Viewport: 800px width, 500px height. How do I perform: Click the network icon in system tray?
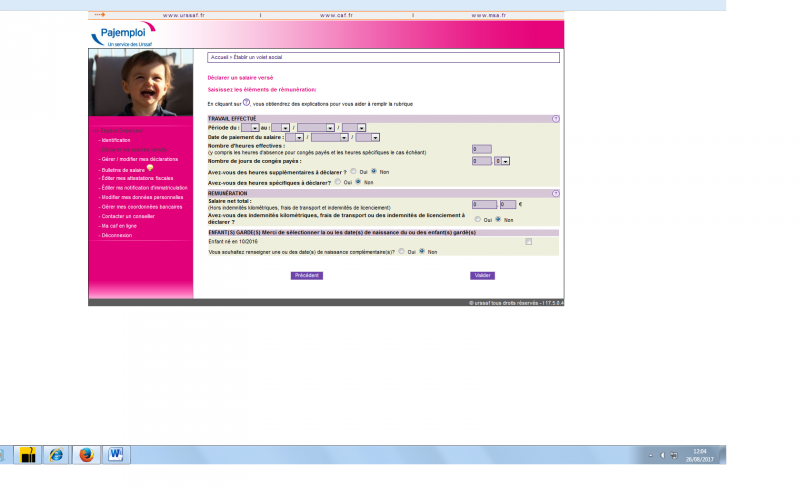[x=674, y=455]
